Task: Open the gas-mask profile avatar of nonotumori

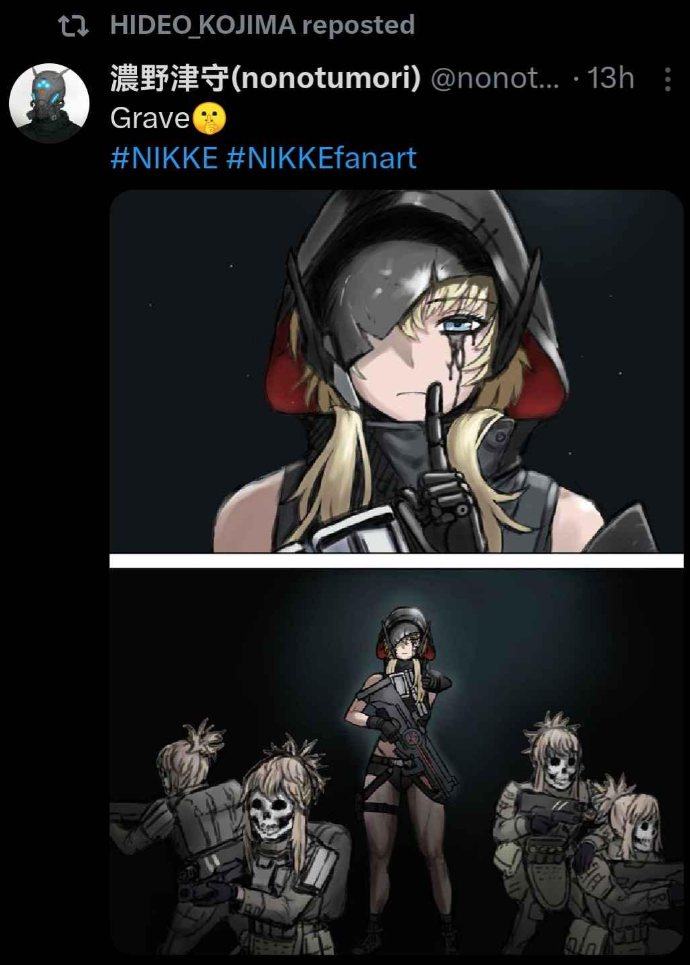Action: pos(49,103)
